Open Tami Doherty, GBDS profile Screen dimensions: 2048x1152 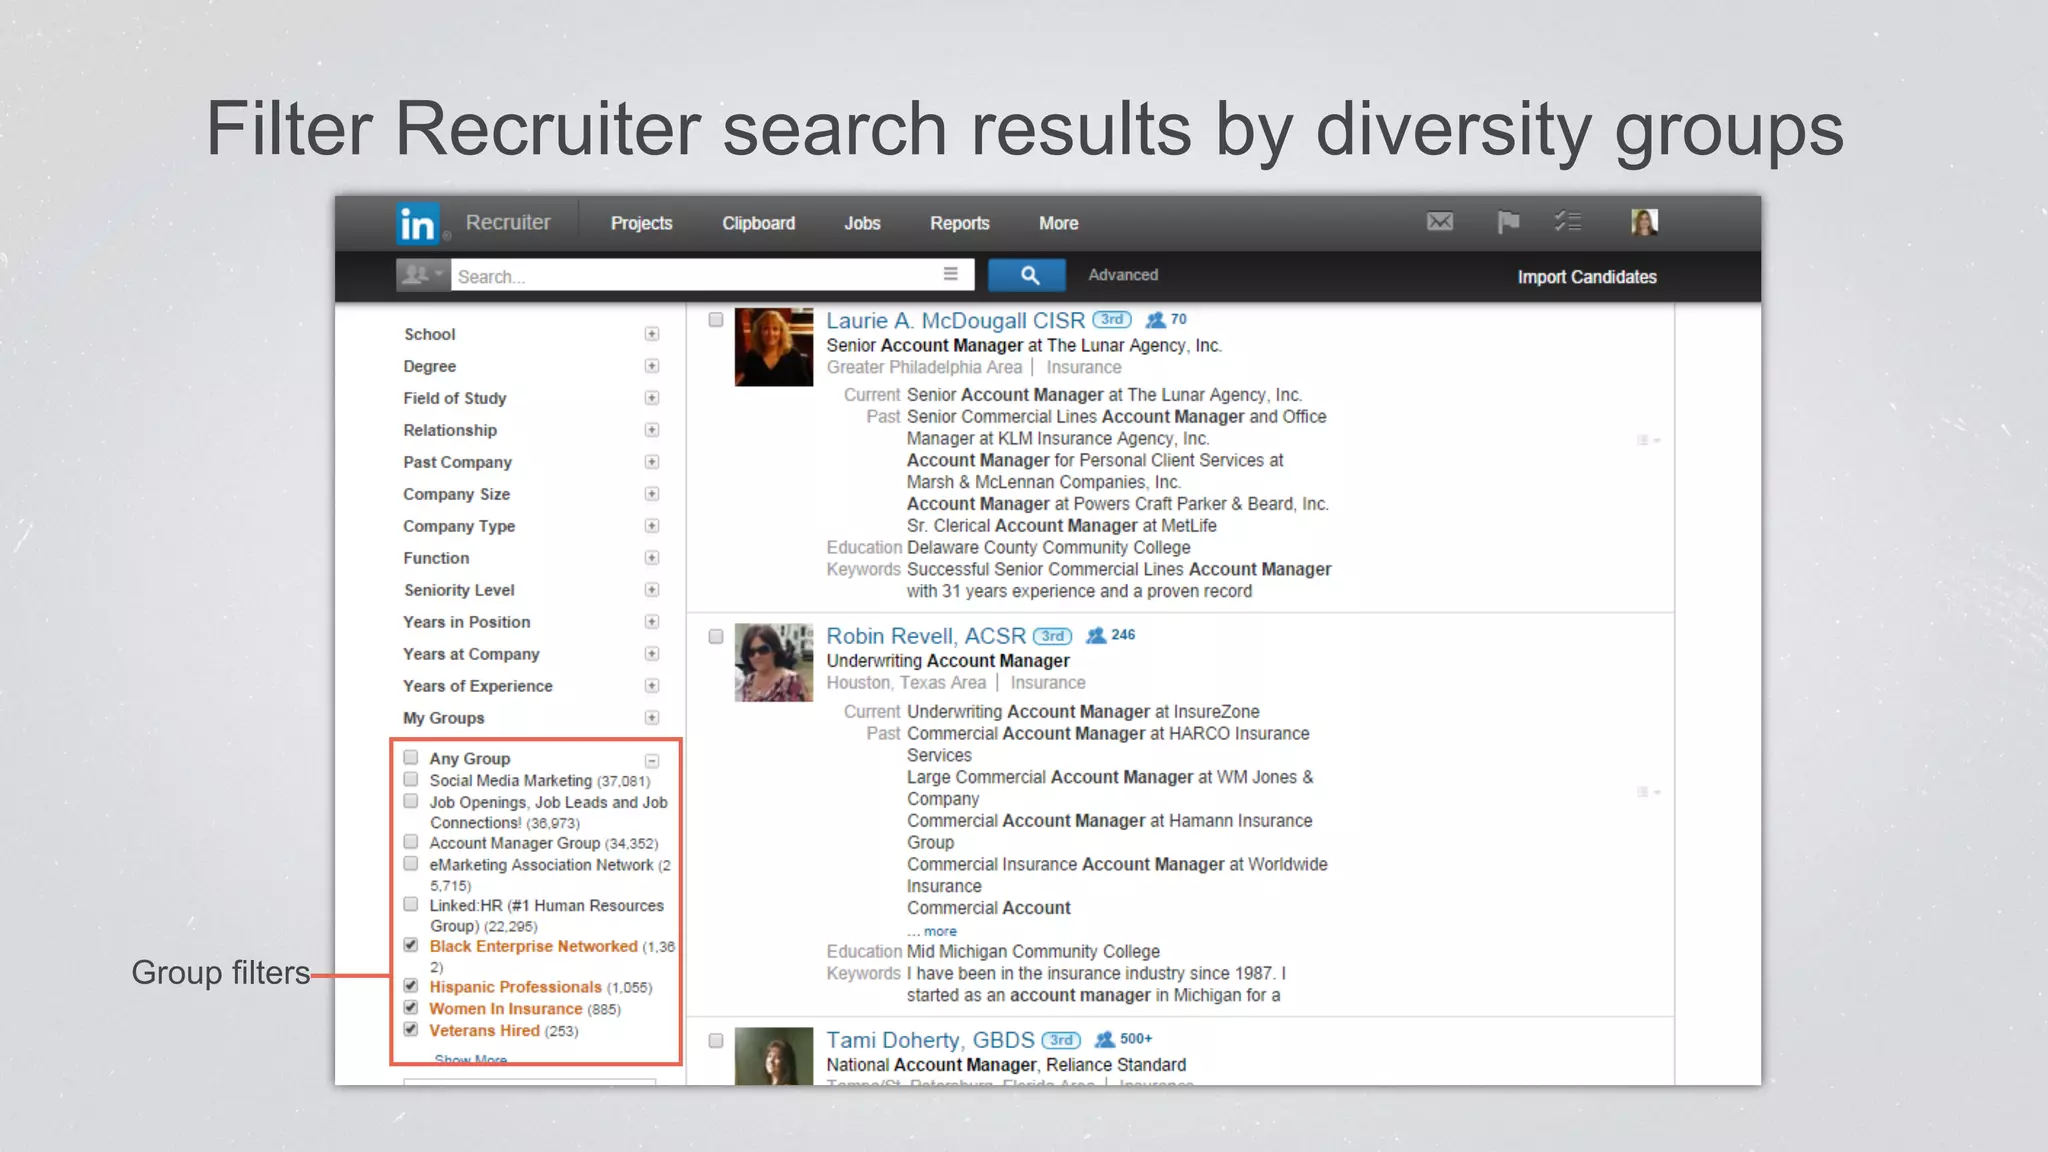(930, 1040)
